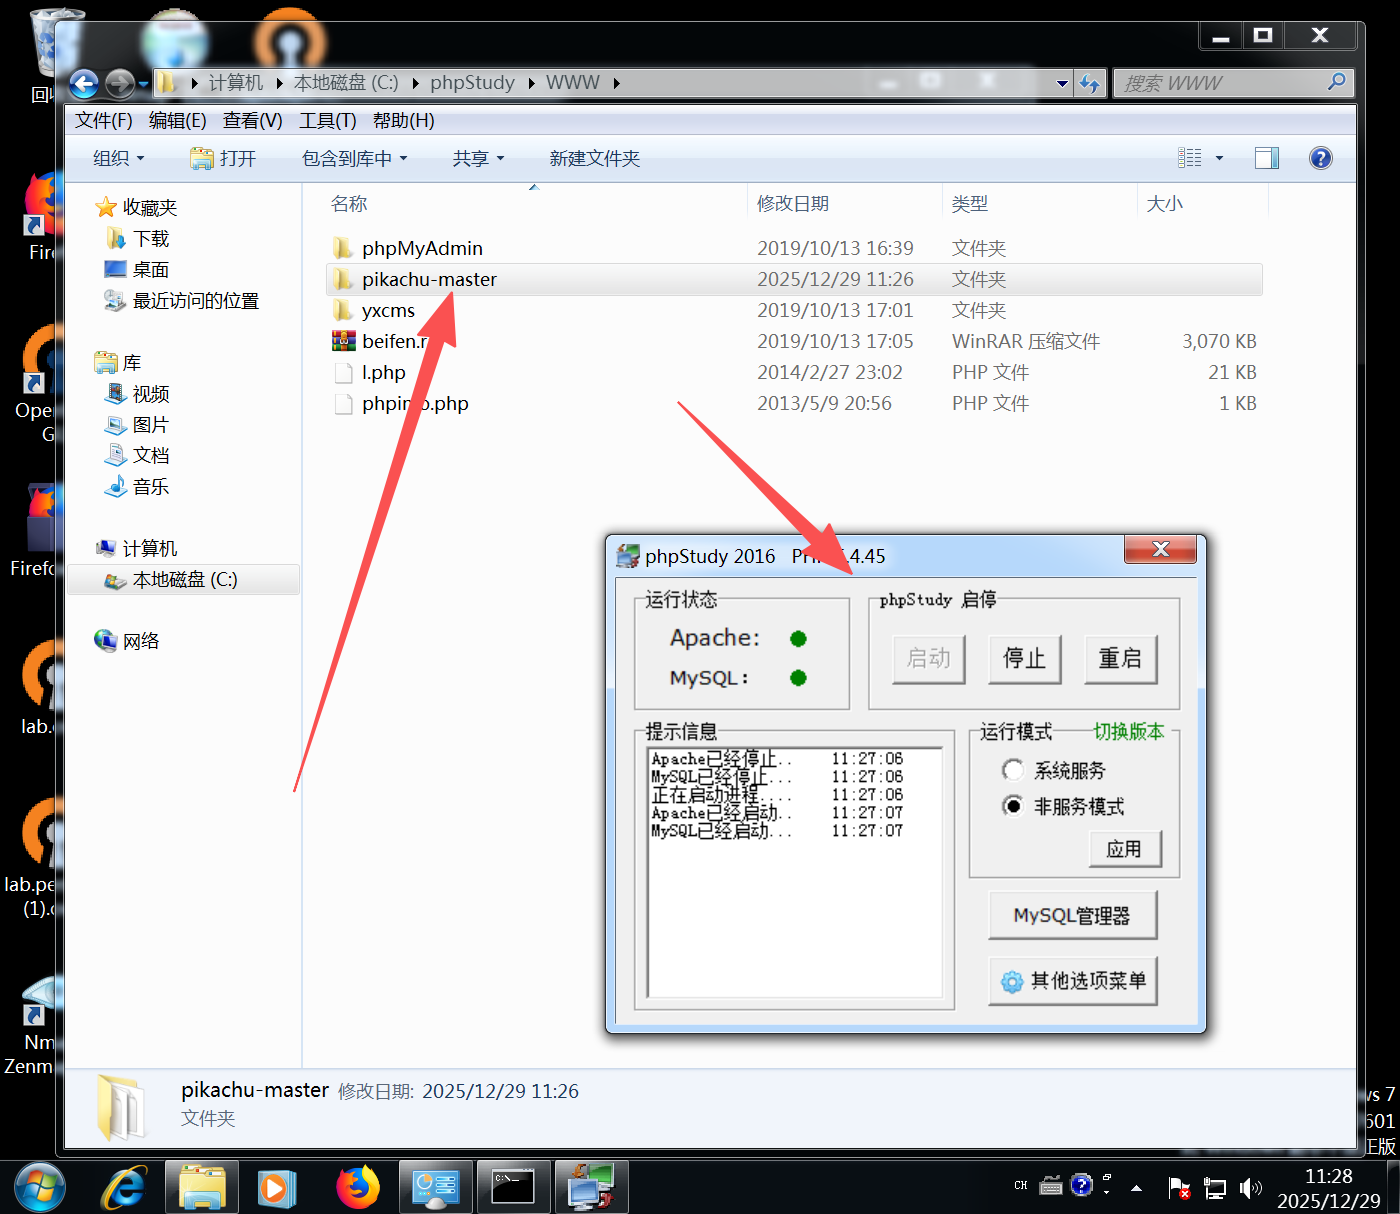Expand the arrow after 计算机 in address bar
This screenshot has width=1400, height=1214.
coord(279,83)
